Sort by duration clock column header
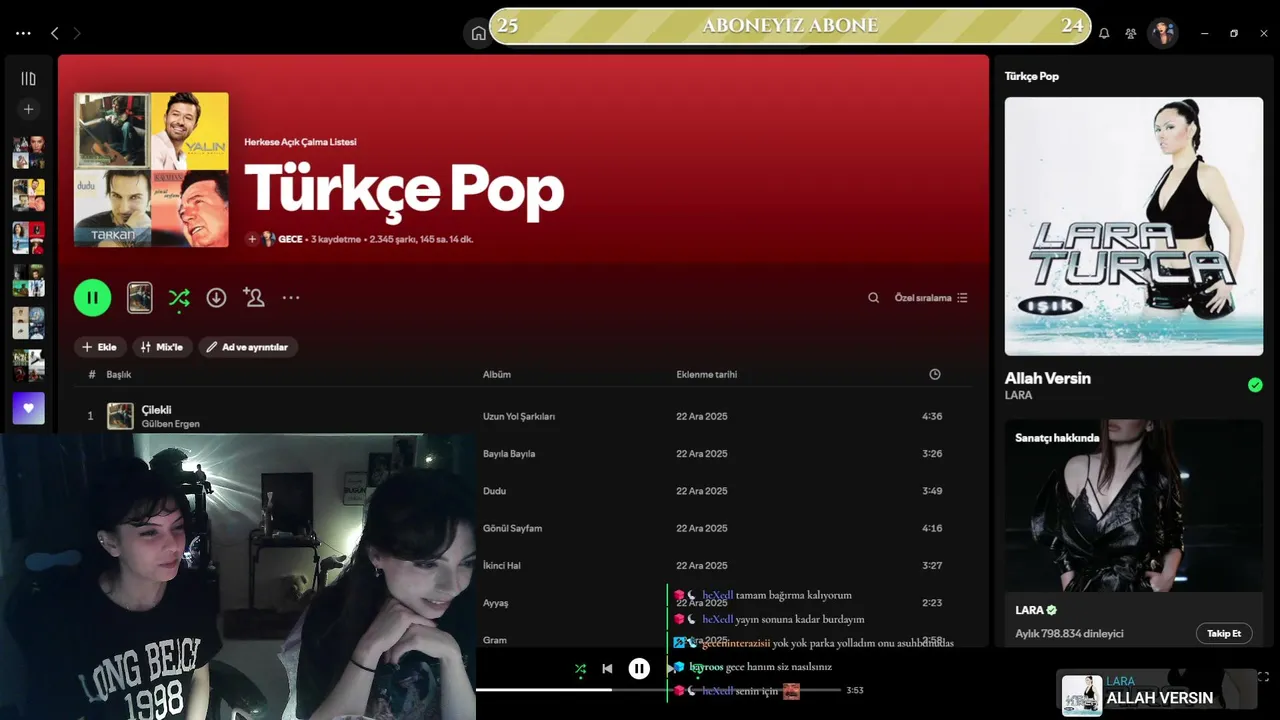This screenshot has height=720, width=1280. point(935,374)
